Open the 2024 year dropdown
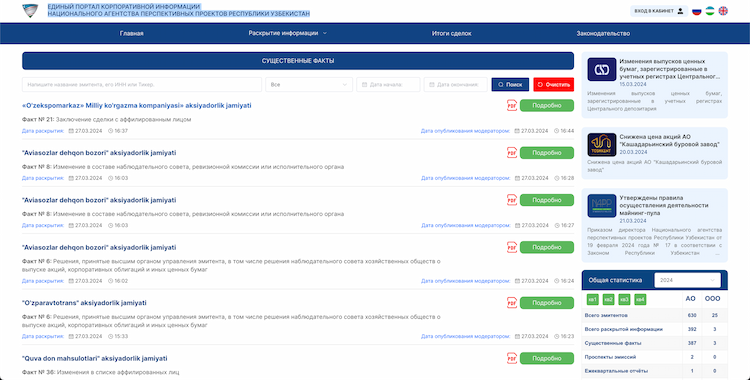 687,280
